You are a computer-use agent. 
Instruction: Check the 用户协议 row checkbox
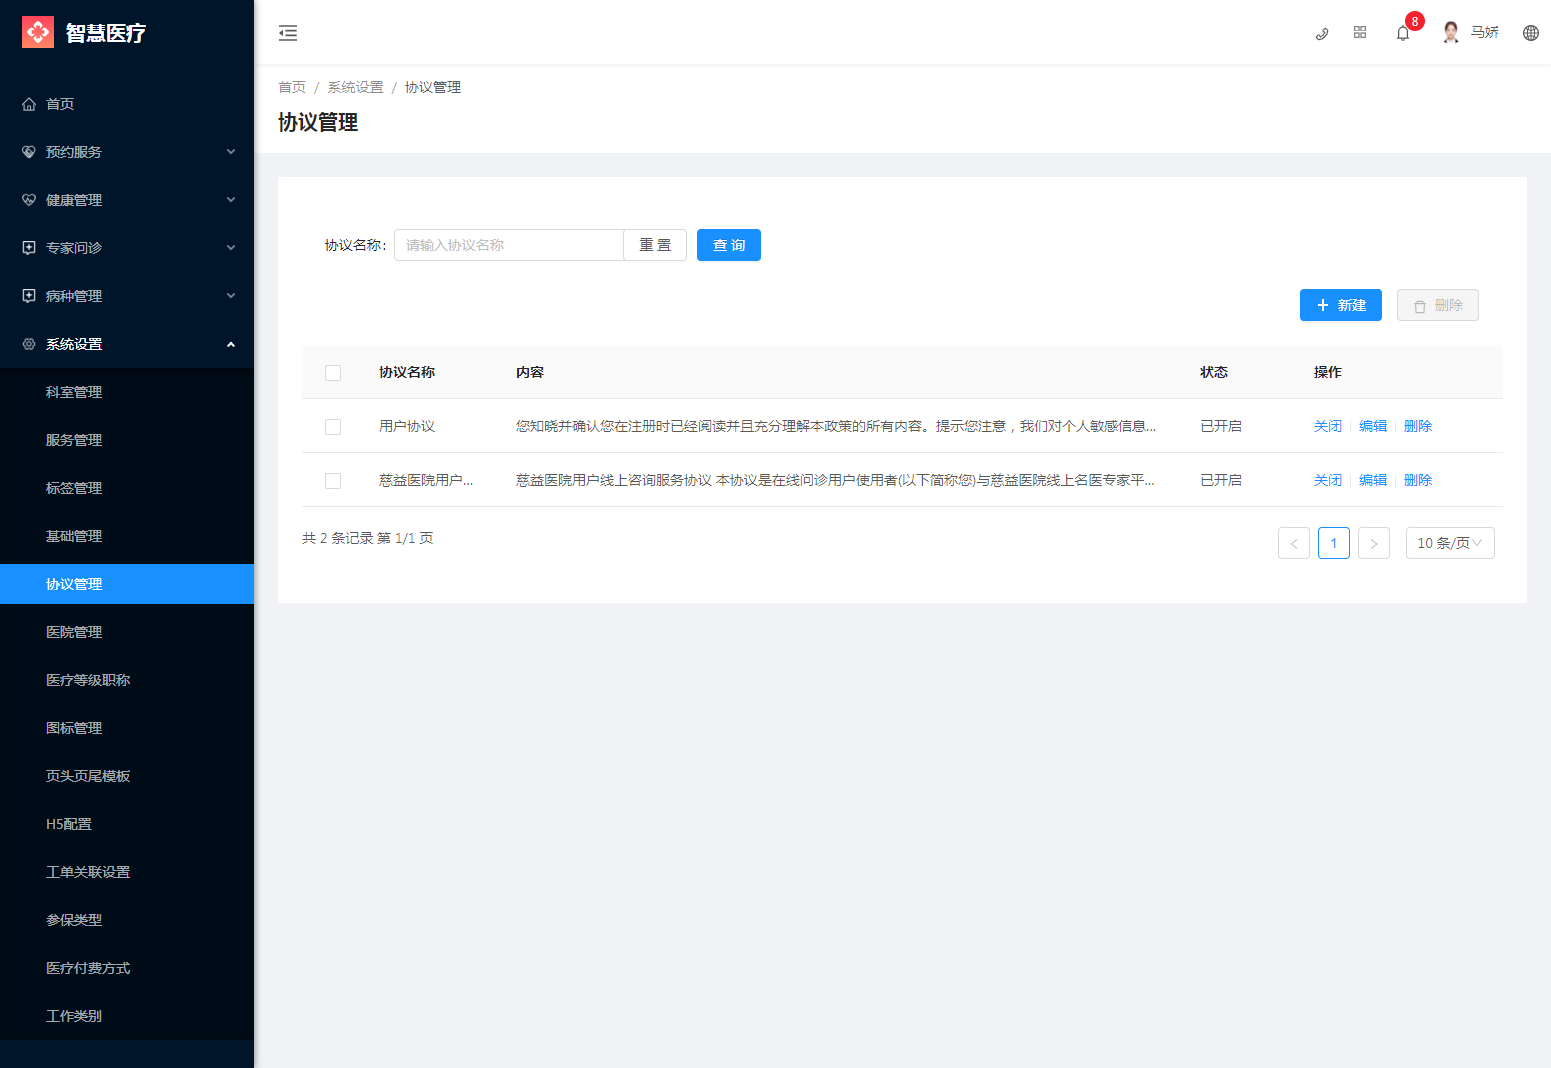click(333, 427)
